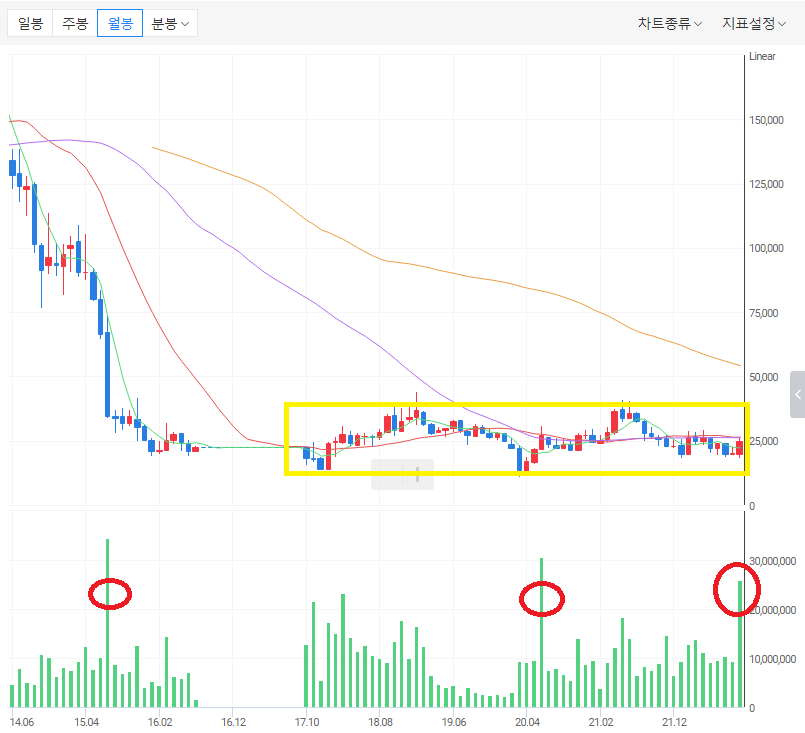Click the 15.04 date axis label

point(86,722)
